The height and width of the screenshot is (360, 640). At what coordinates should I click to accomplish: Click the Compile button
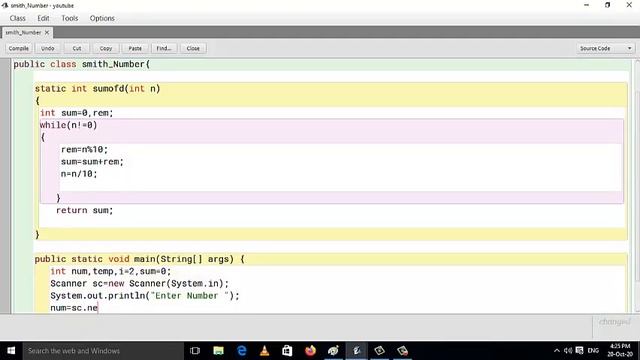(19, 48)
